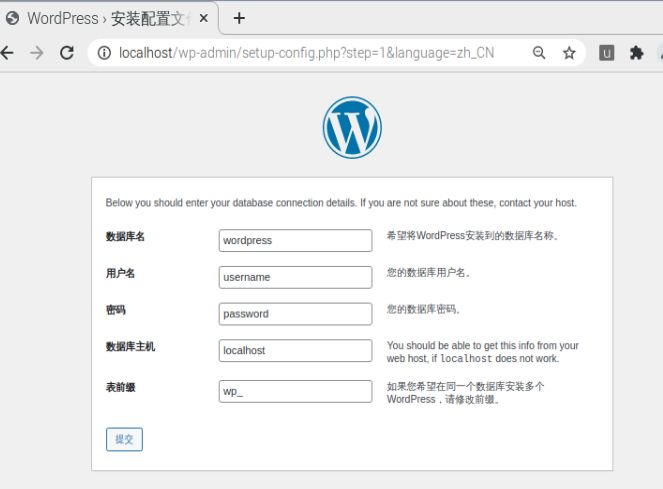Close the WordPress setup tab
663x489 pixels.
coord(203,18)
